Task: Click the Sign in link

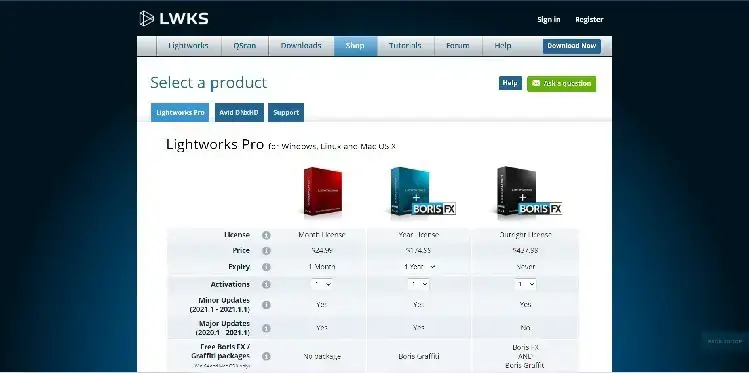Action: pos(549,20)
